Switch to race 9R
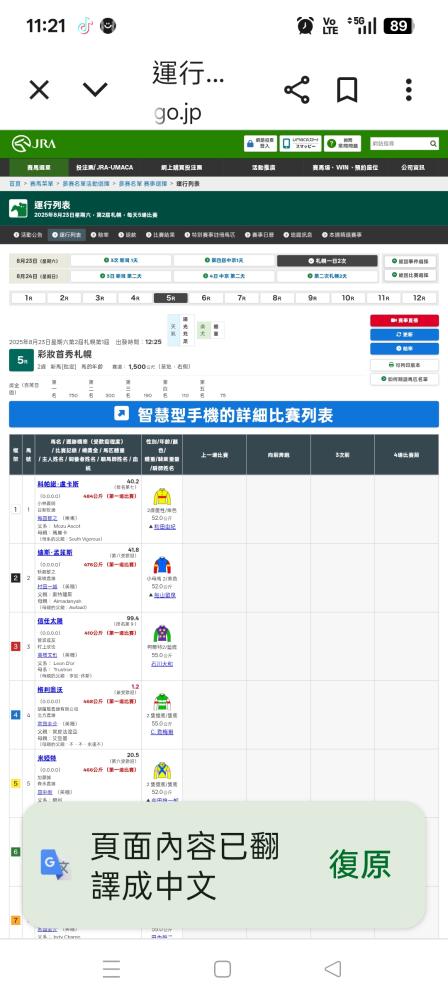448x1000 pixels. point(313,298)
